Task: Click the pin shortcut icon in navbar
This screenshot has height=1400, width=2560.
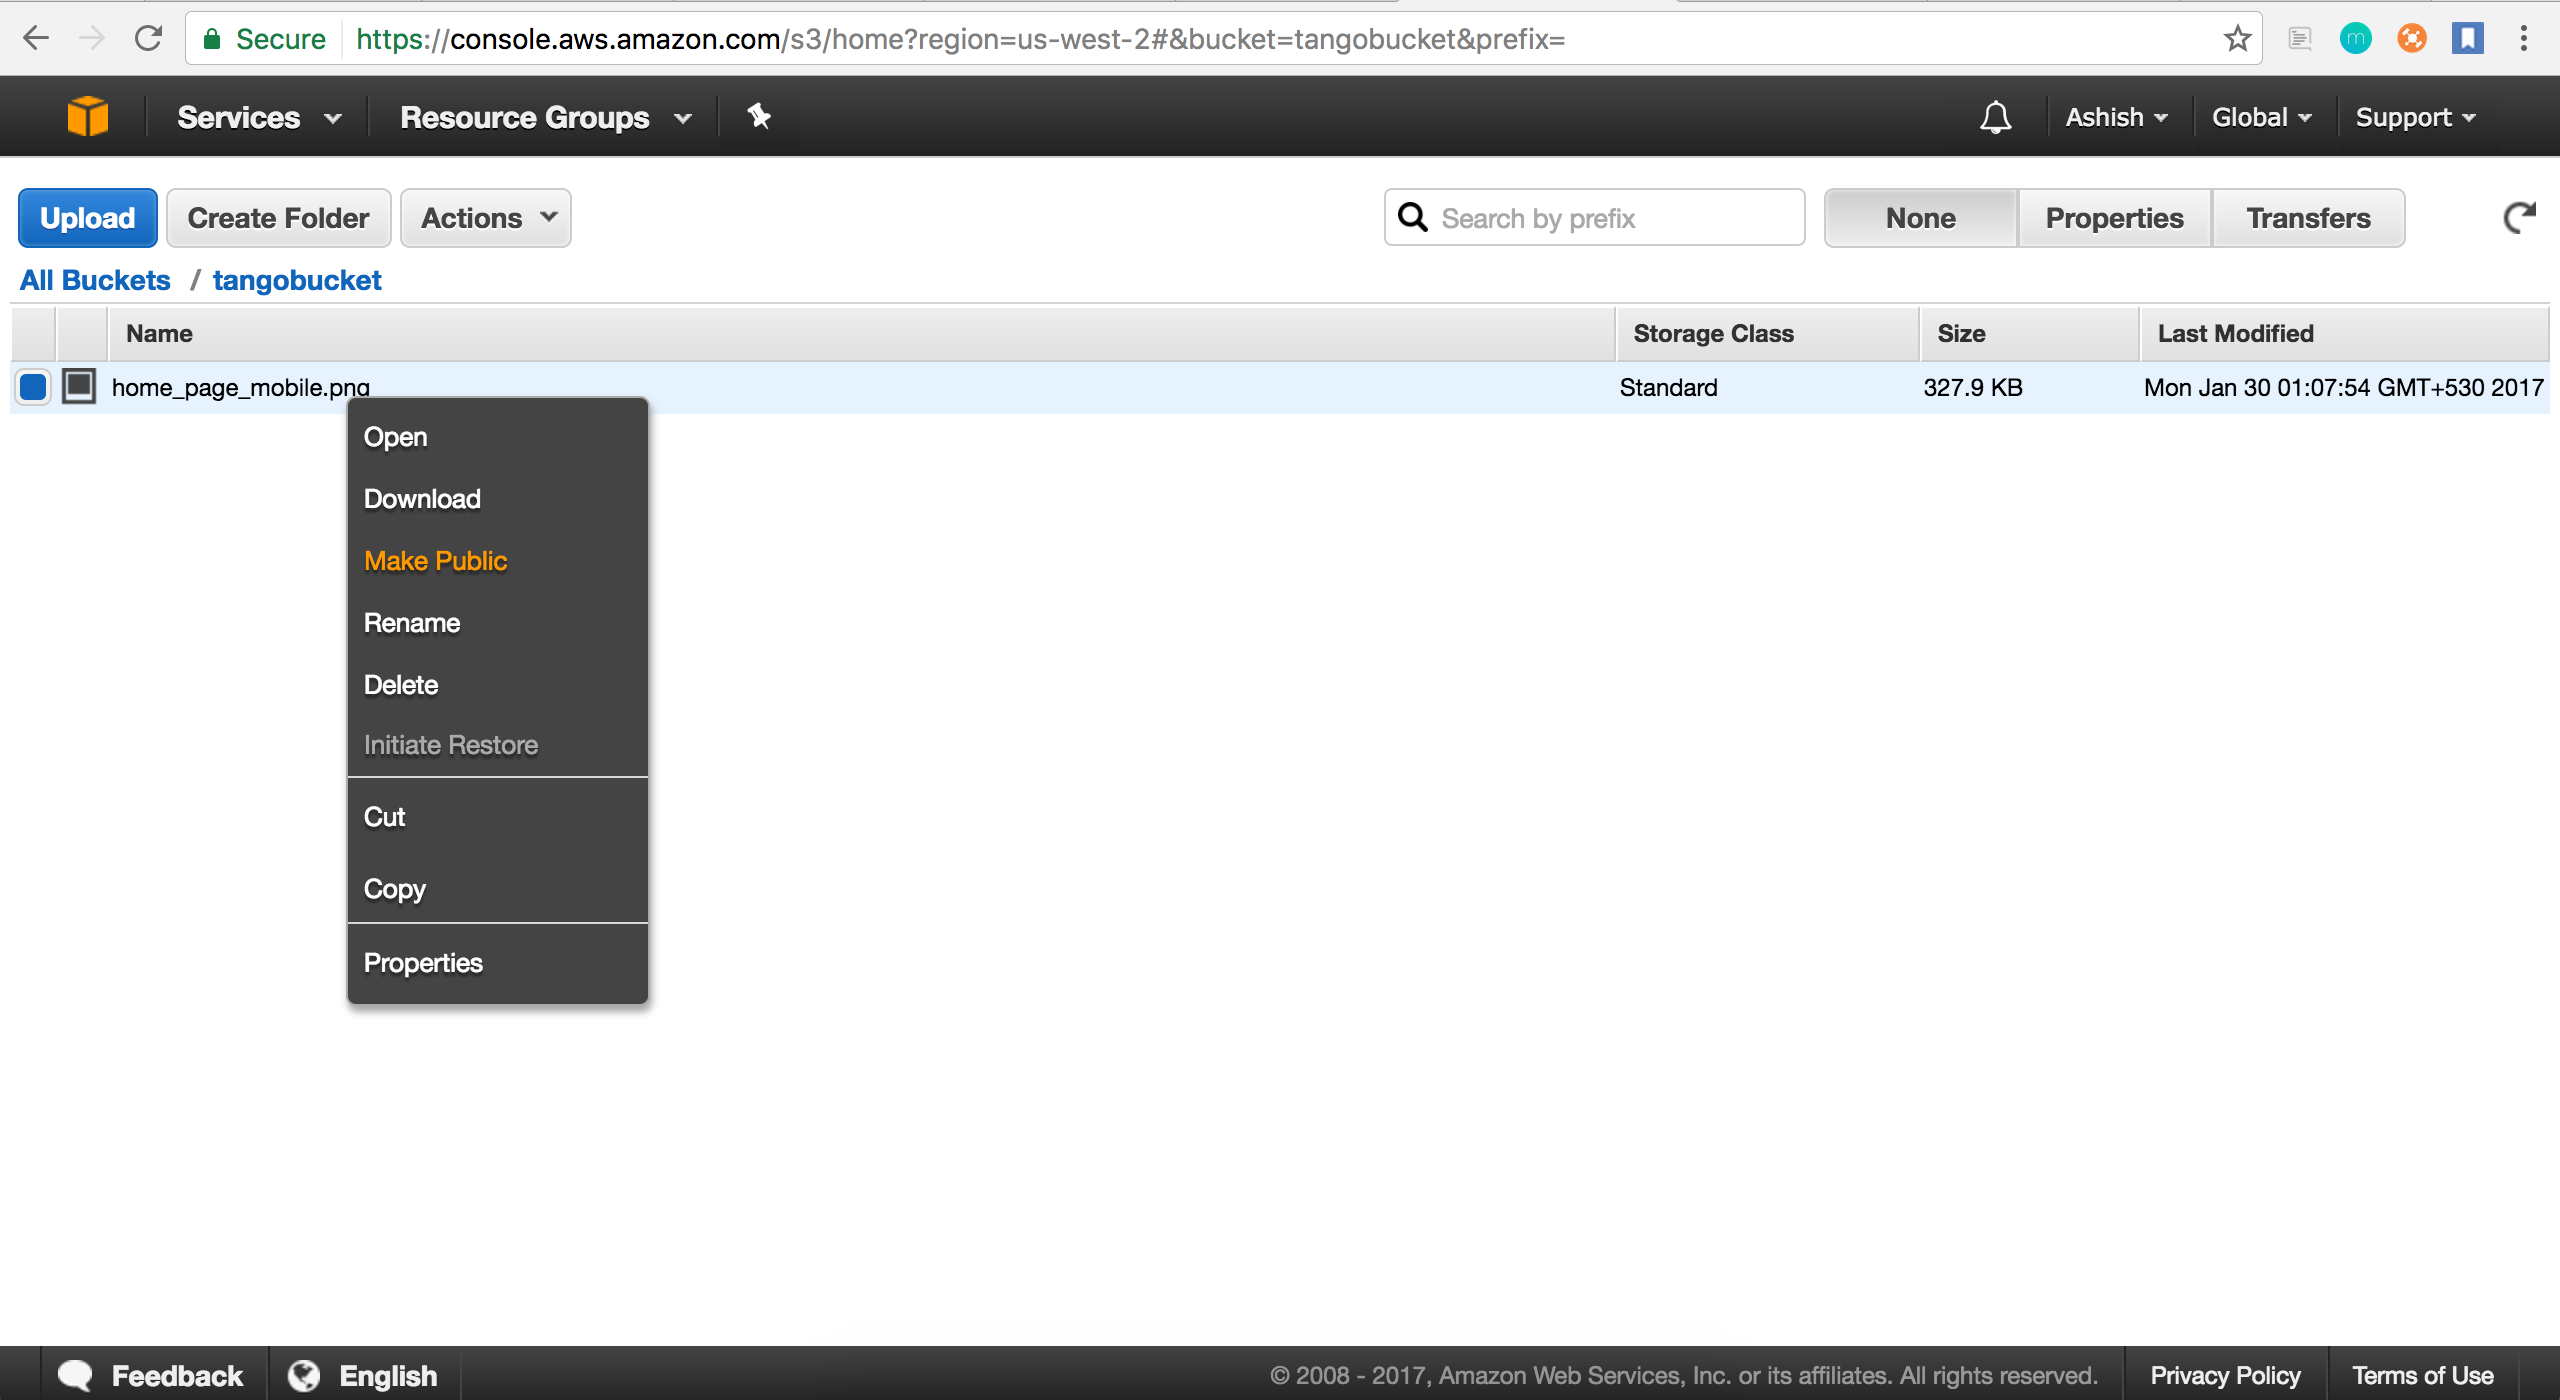Action: point(759,116)
